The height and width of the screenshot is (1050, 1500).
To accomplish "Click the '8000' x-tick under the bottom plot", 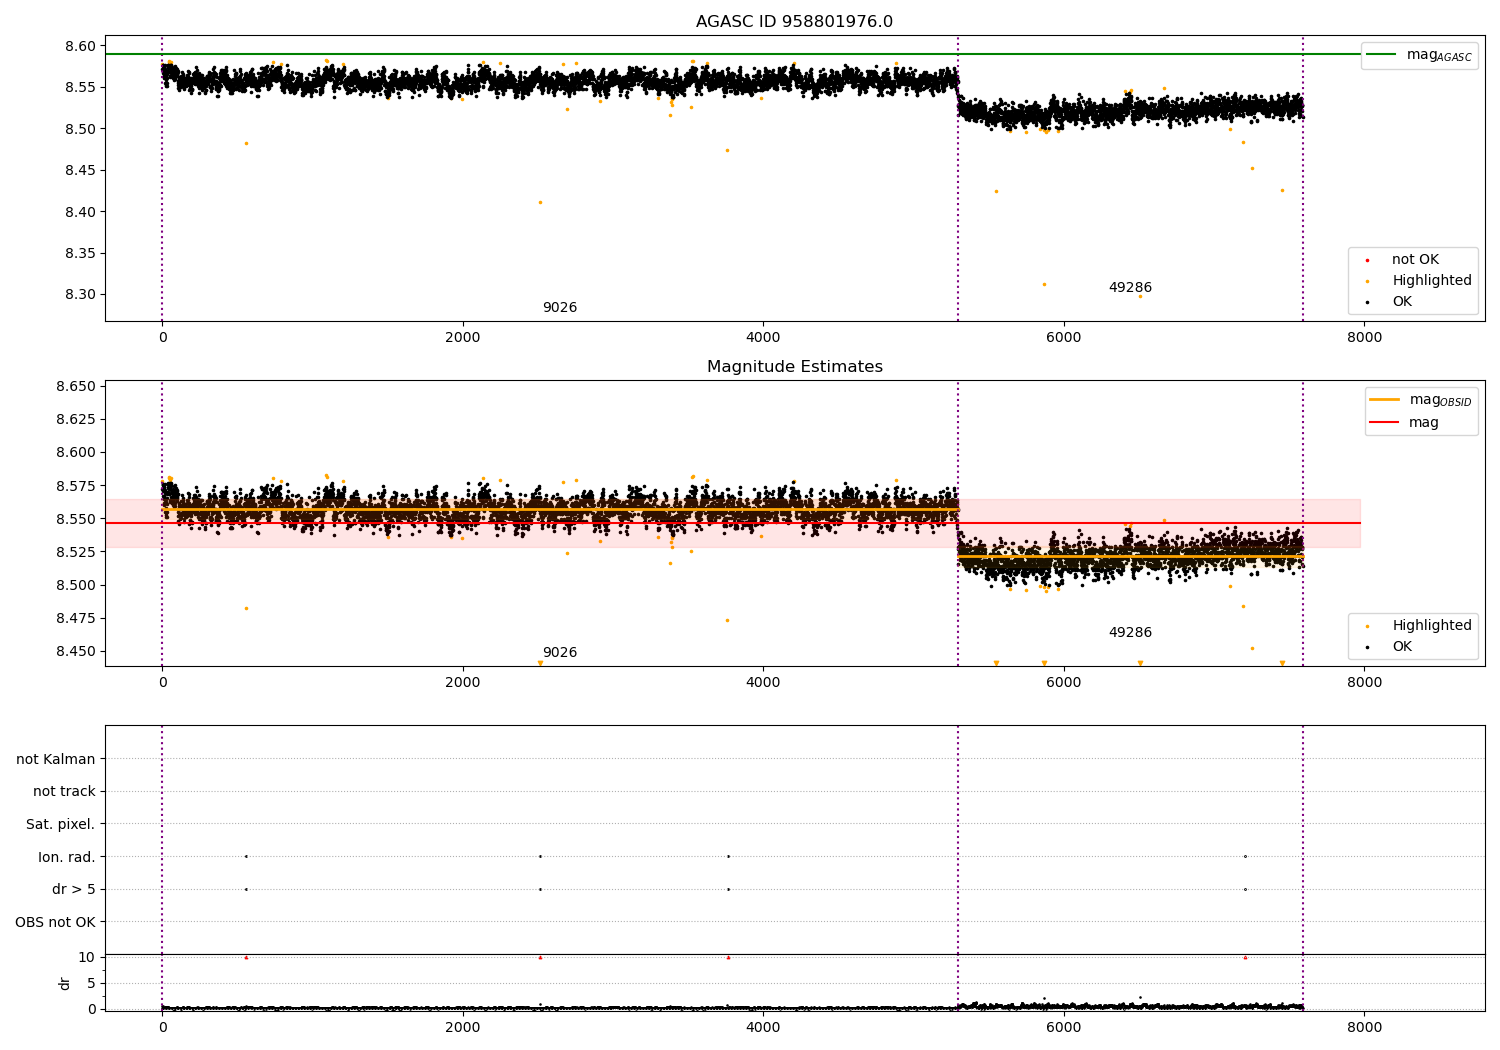I will pyautogui.click(x=1364, y=1027).
